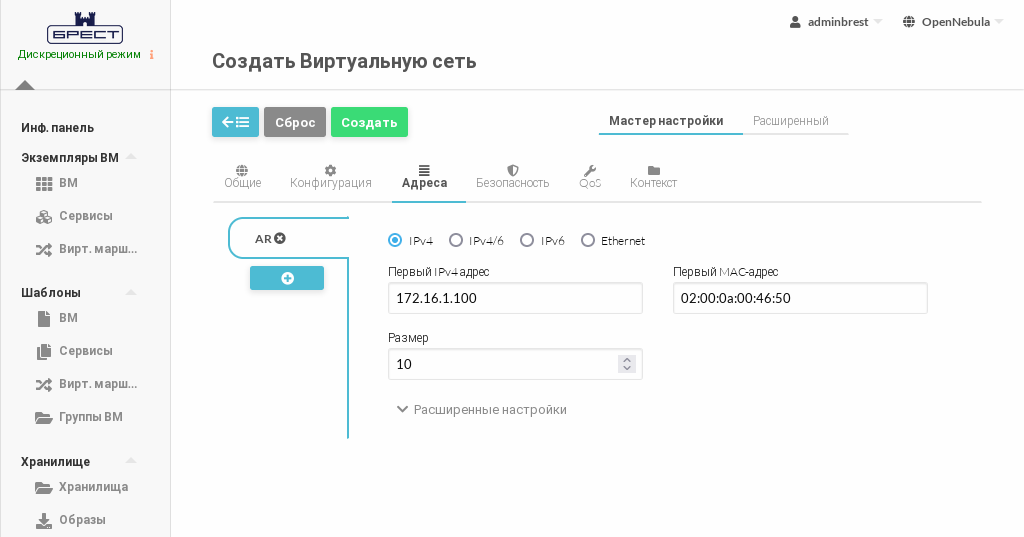Add a new address range with plus button
This screenshot has height=537, width=1024.
(287, 278)
